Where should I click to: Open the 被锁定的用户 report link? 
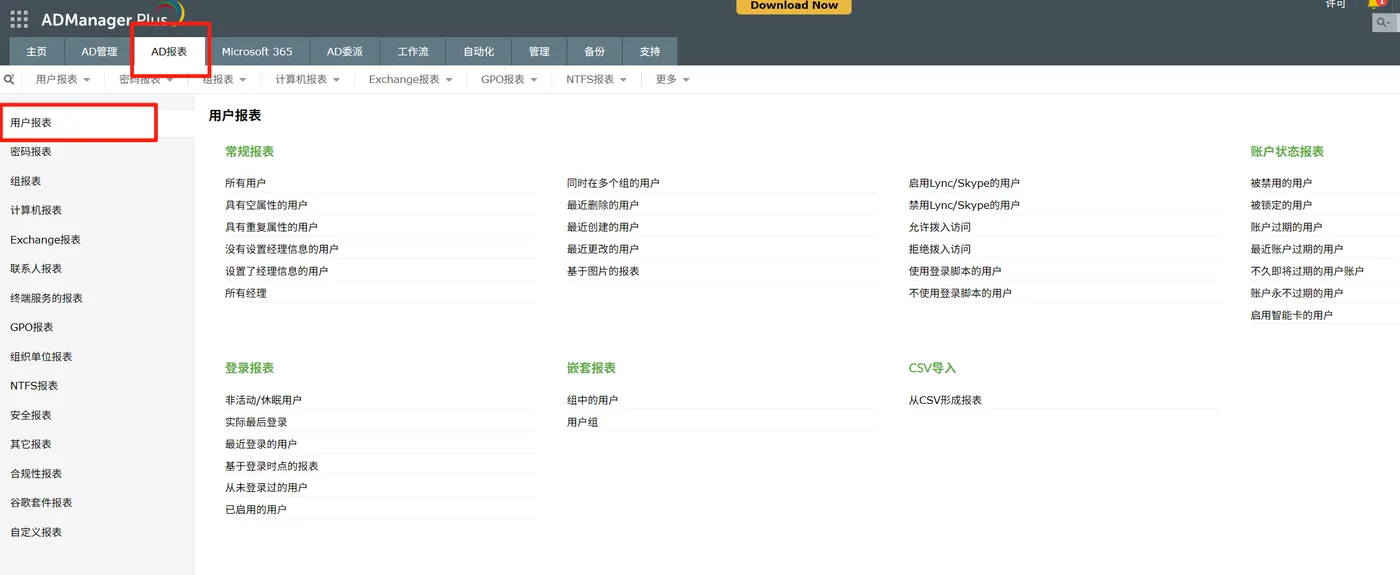click(1281, 205)
